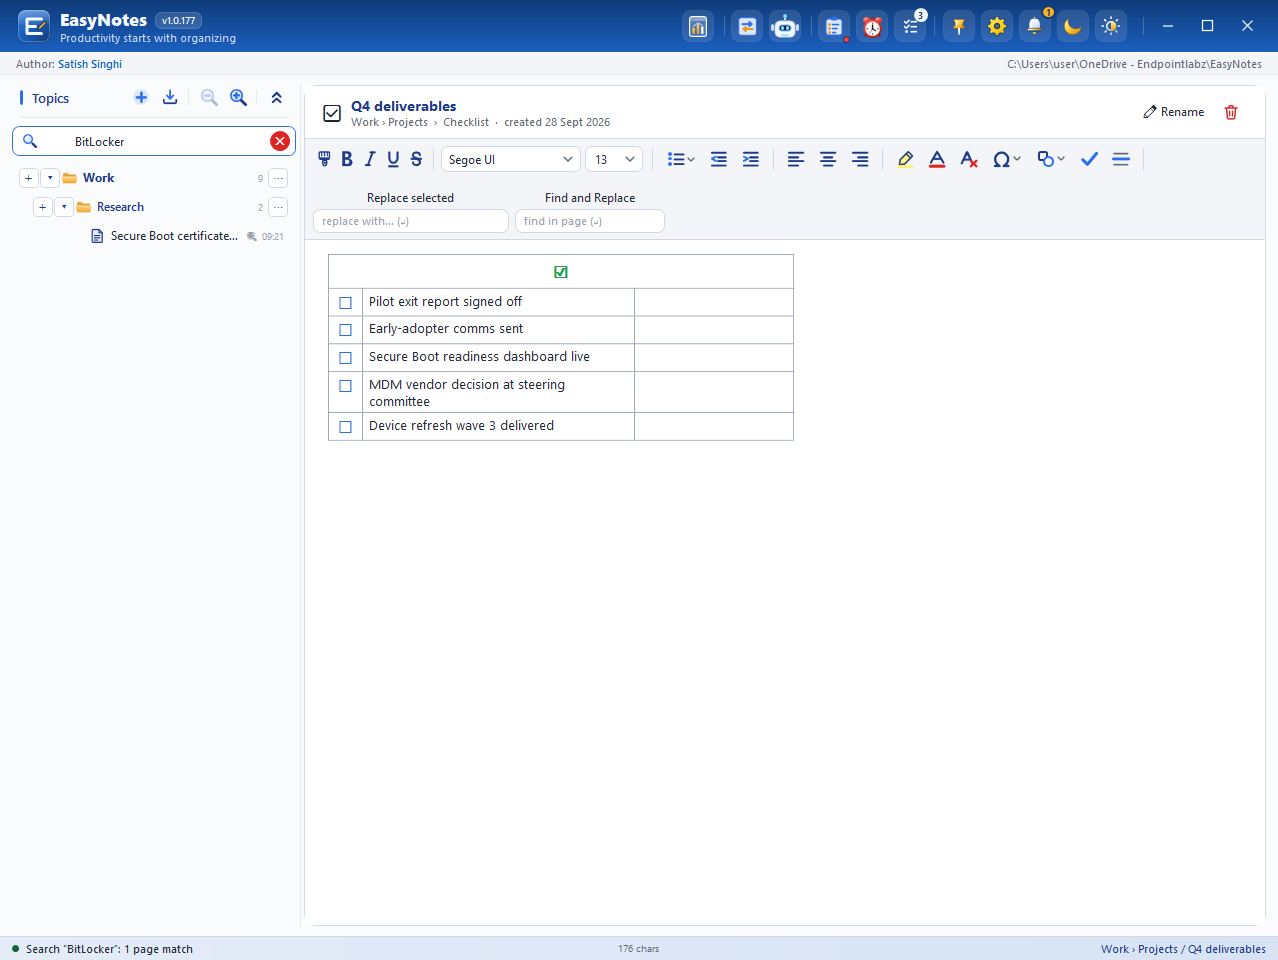Image resolution: width=1278 pixels, height=960 pixels.
Task: Click the BitLocker search field
Action: click(x=154, y=141)
